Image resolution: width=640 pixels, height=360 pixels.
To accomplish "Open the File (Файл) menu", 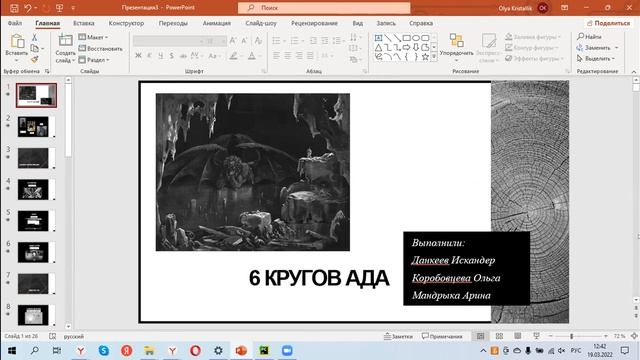I will (15, 23).
